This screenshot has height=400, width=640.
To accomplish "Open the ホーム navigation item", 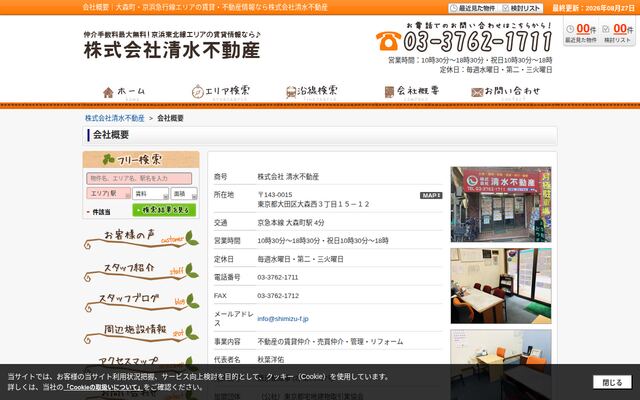I will click(124, 92).
